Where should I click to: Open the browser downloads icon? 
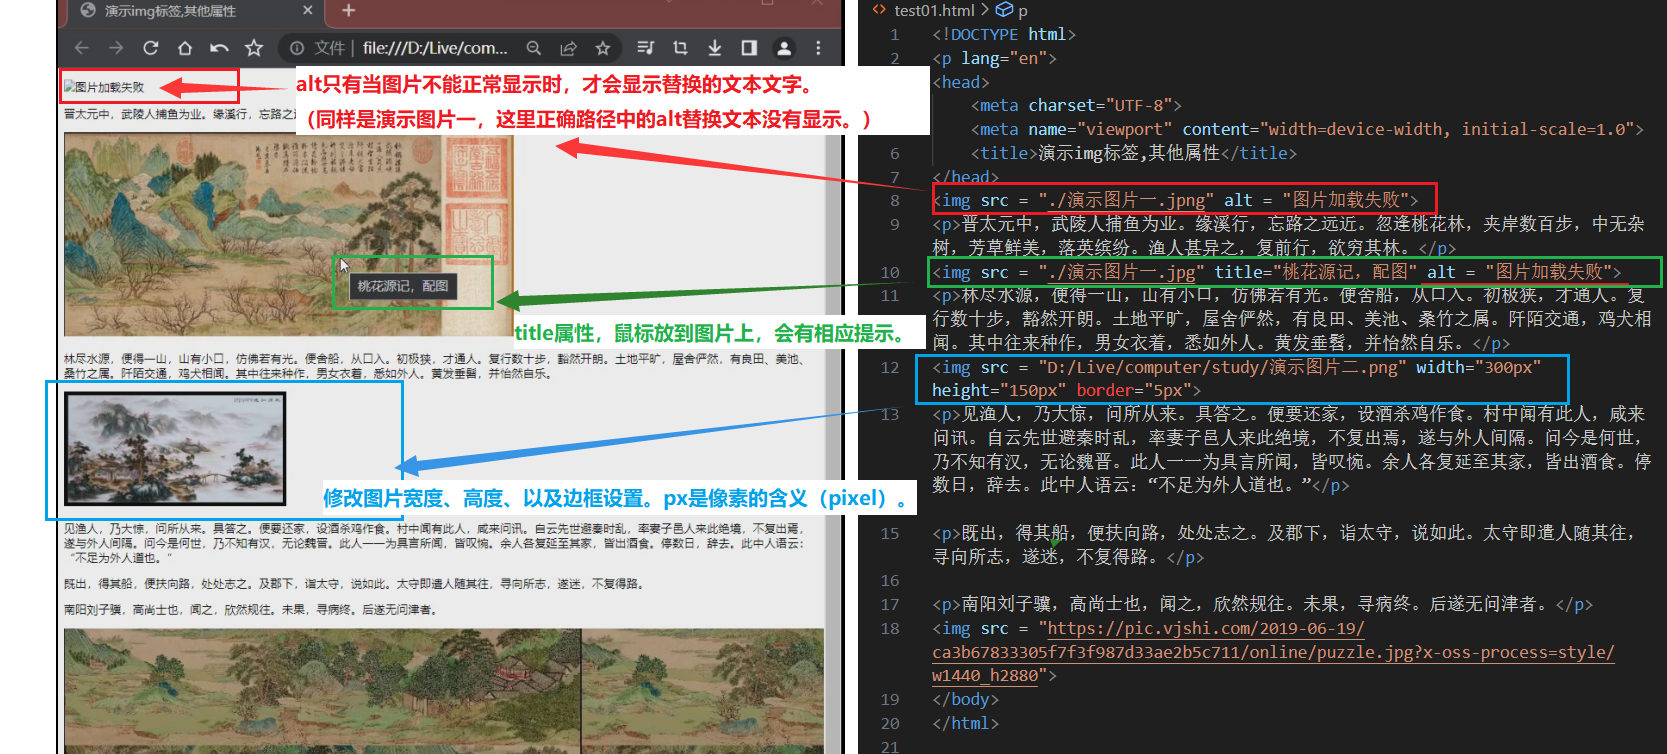coord(715,48)
